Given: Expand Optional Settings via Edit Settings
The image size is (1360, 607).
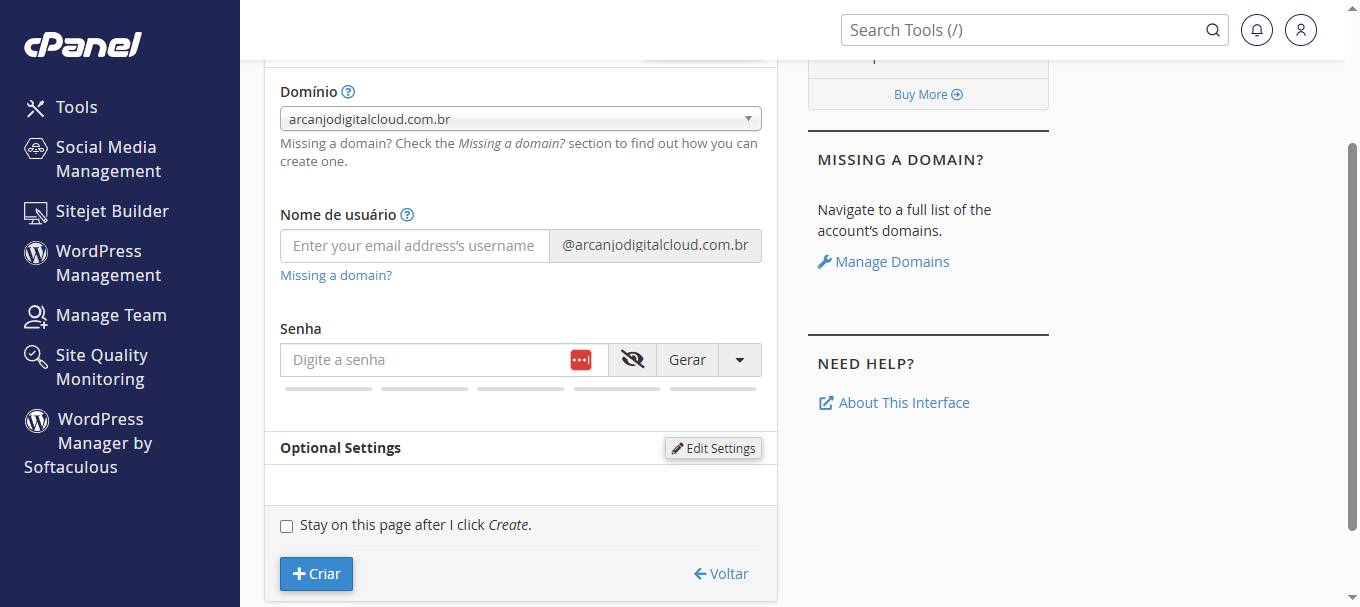Looking at the screenshot, I should pyautogui.click(x=713, y=448).
